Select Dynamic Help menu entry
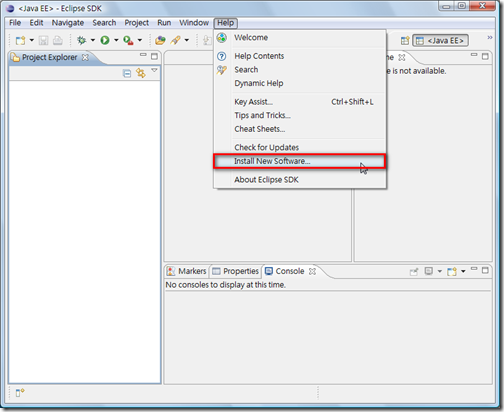The image size is (504, 412). pos(300,83)
